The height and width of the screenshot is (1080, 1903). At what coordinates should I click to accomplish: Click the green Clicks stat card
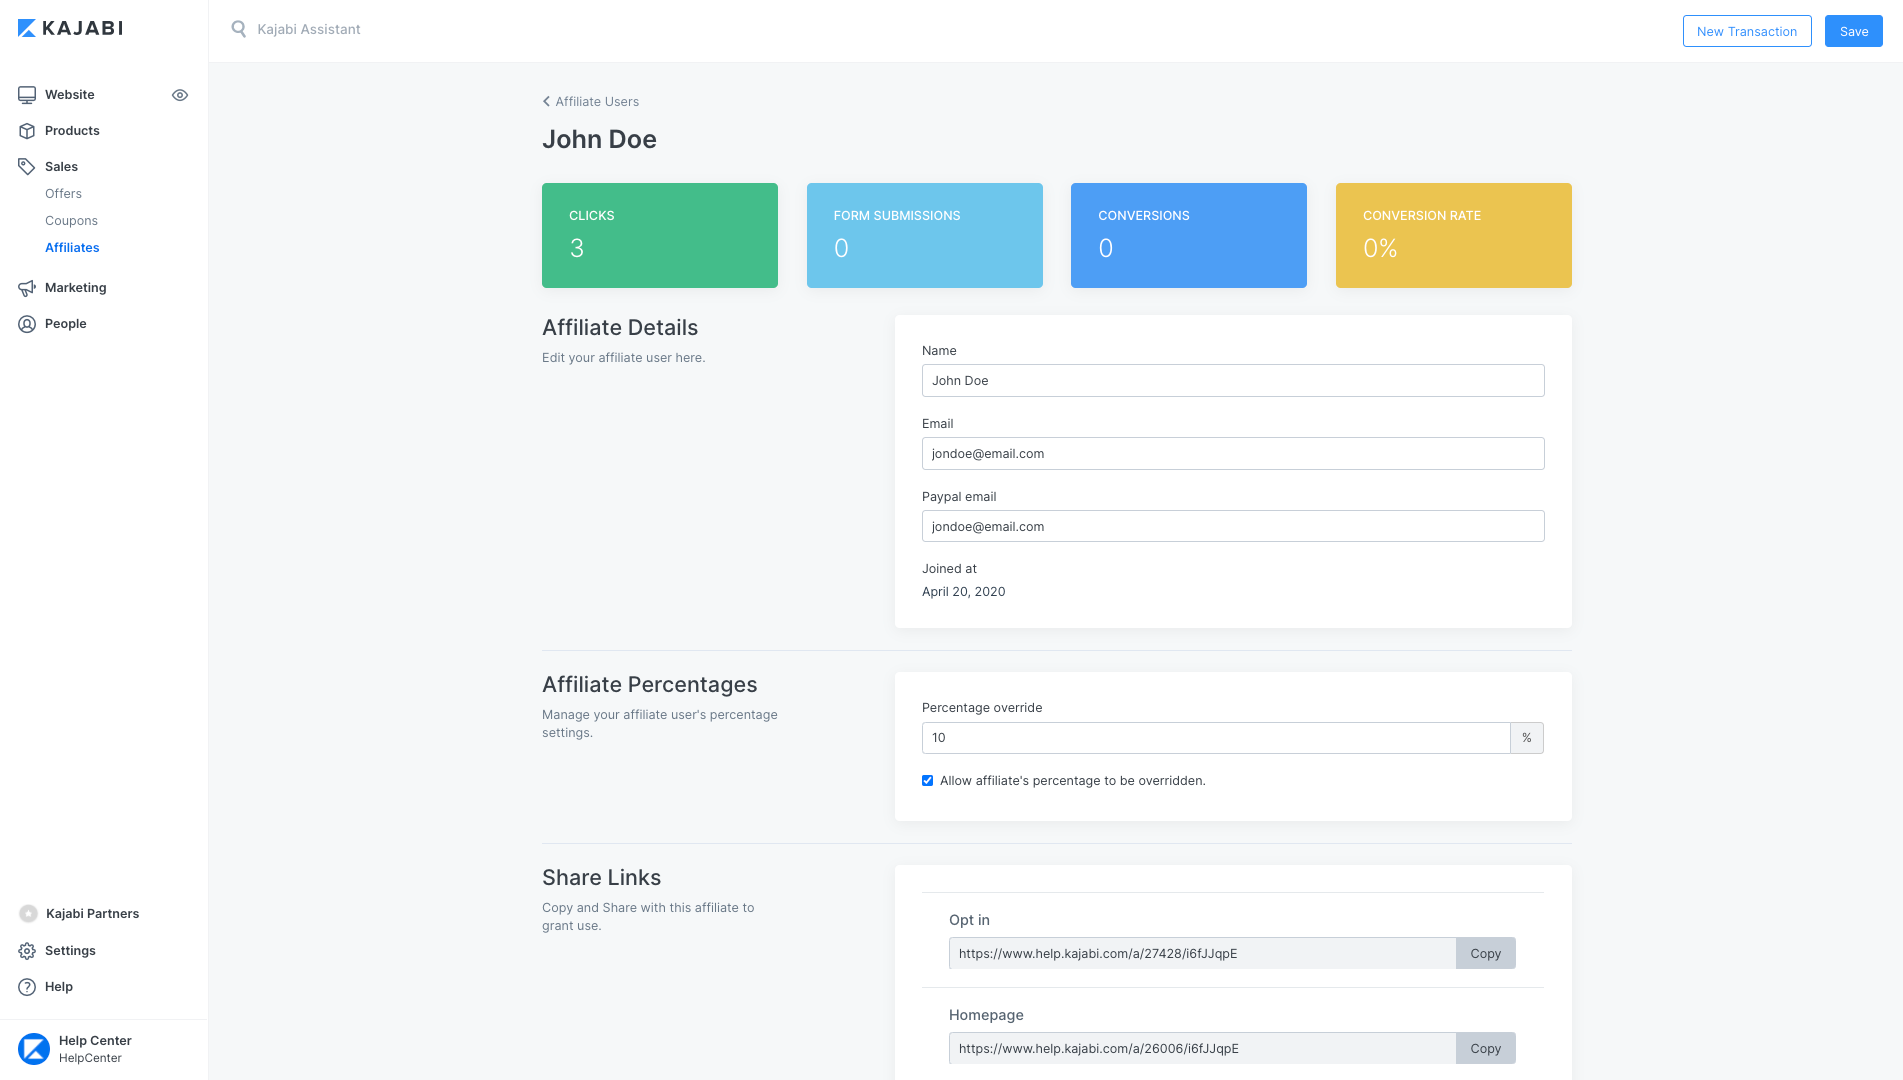(660, 236)
